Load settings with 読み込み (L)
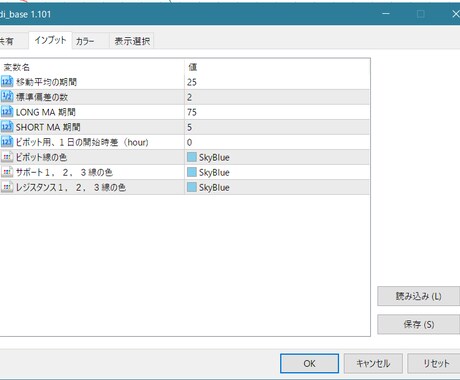This screenshot has height=380, width=460. coord(419,296)
